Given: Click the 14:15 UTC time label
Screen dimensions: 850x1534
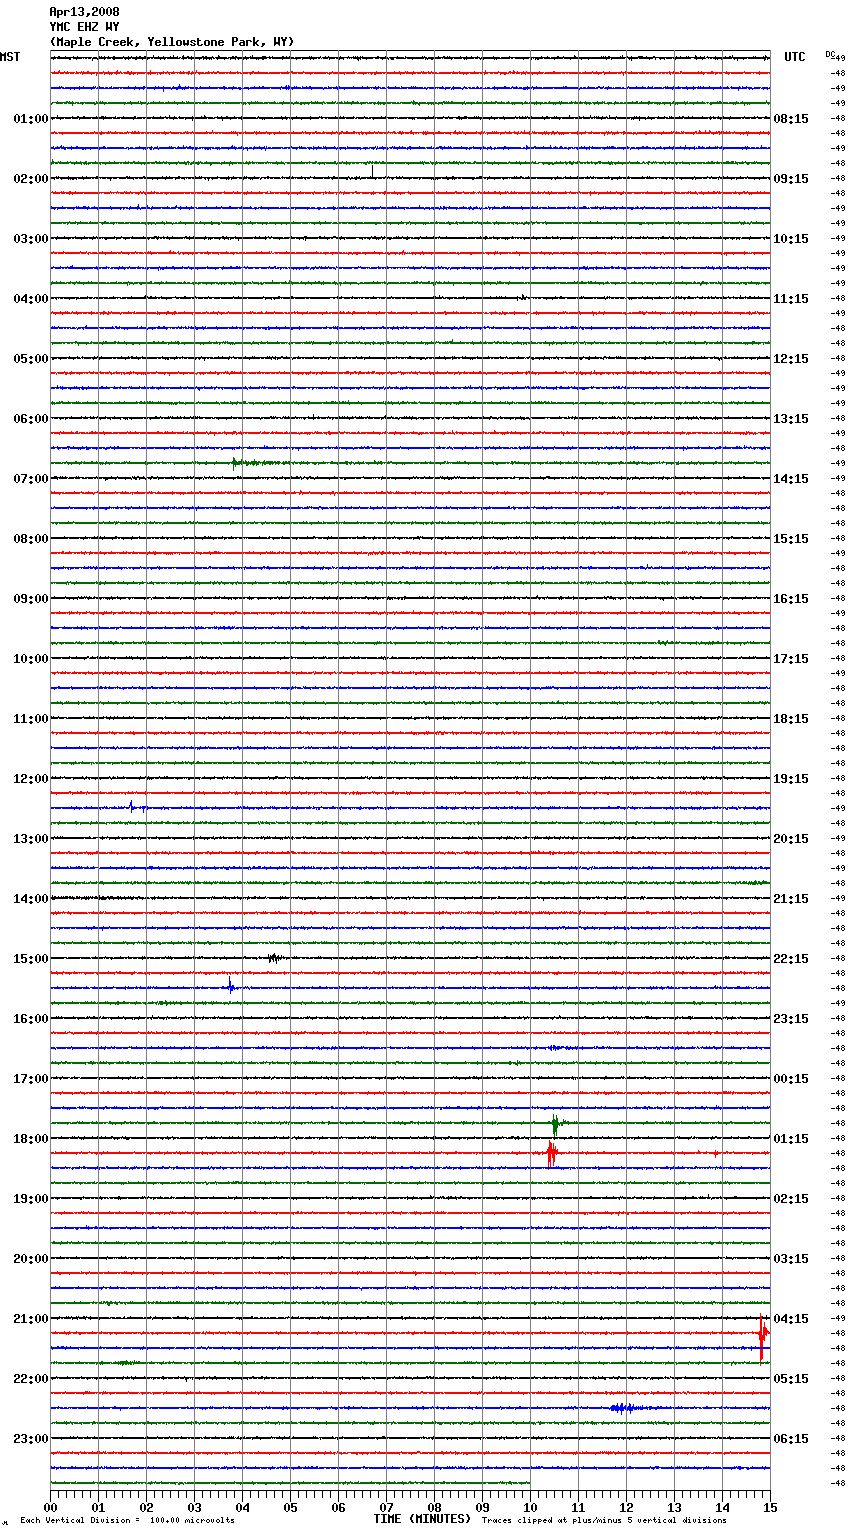Looking at the screenshot, I should pyautogui.click(x=791, y=479).
